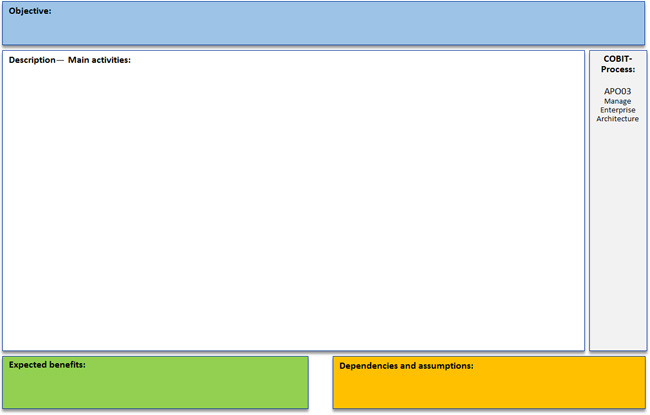Screen dimensions: 650x415
Task: Click the "Main activities:" heading text
Action: click(x=99, y=60)
